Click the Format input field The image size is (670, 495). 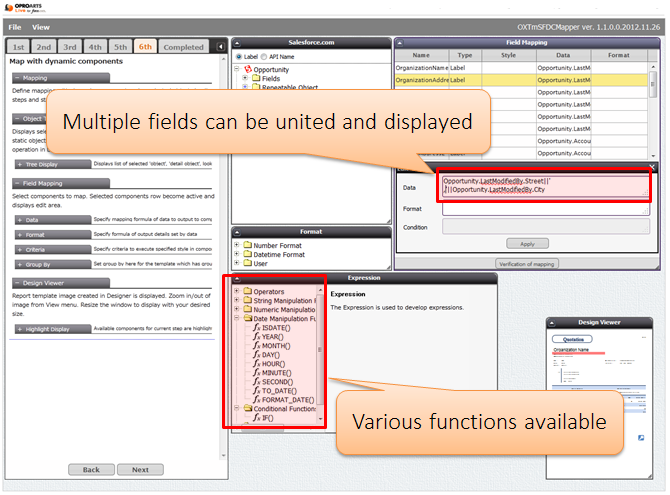point(545,209)
